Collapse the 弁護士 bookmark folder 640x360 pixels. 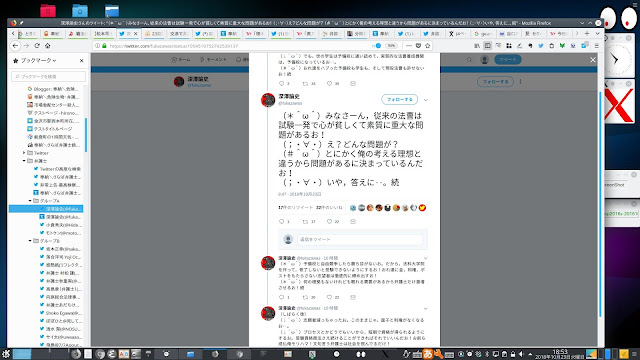point(24,161)
